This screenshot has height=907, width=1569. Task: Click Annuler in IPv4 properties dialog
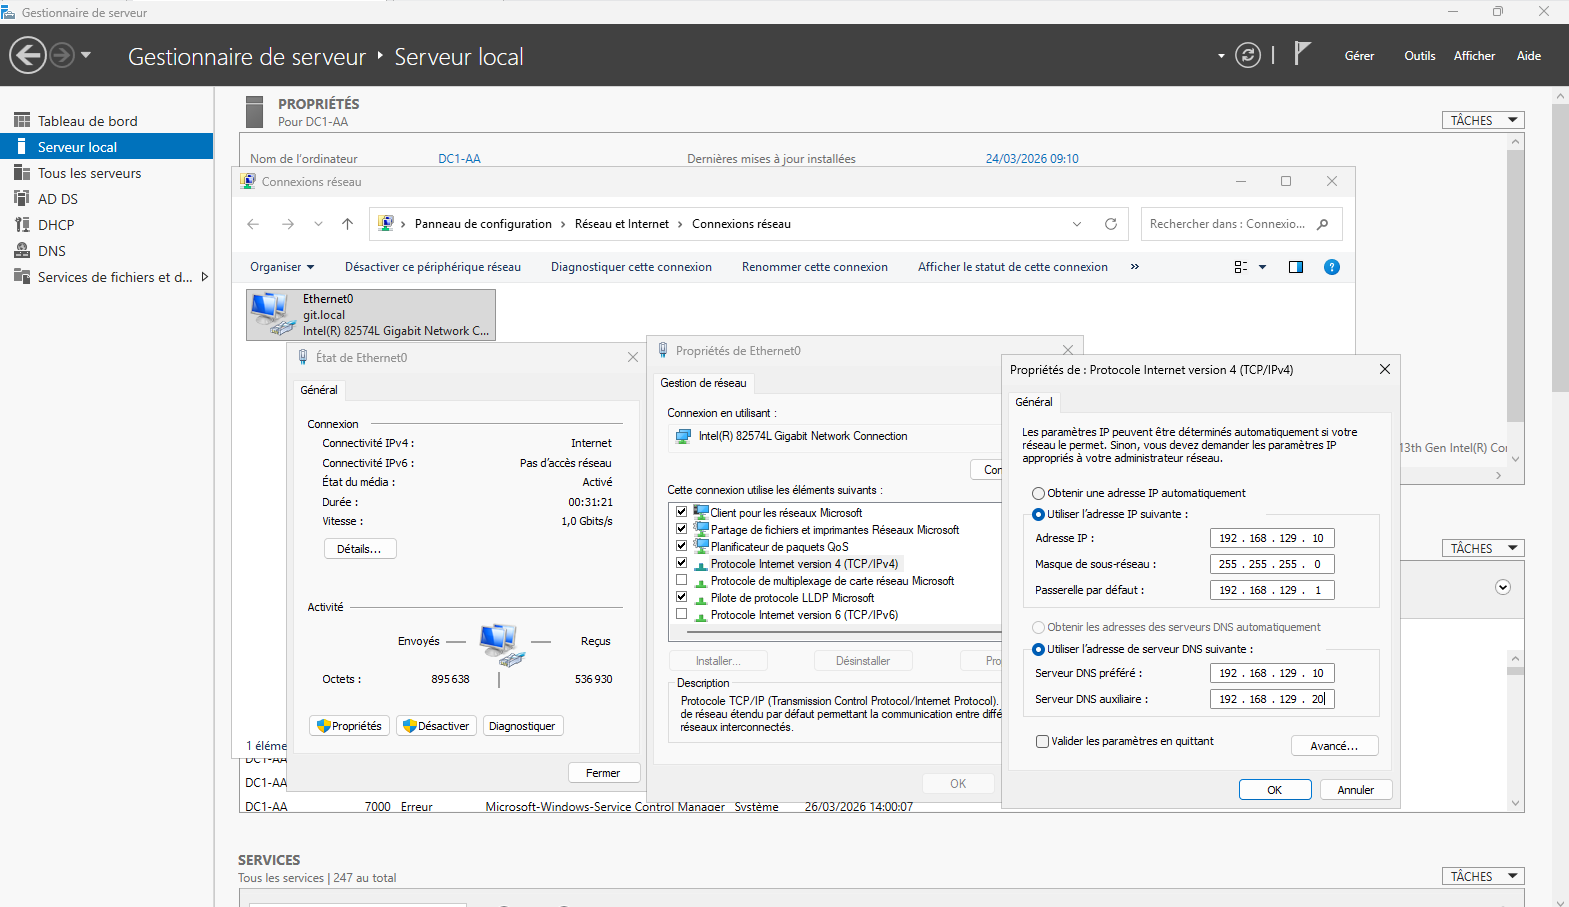pos(1356,790)
